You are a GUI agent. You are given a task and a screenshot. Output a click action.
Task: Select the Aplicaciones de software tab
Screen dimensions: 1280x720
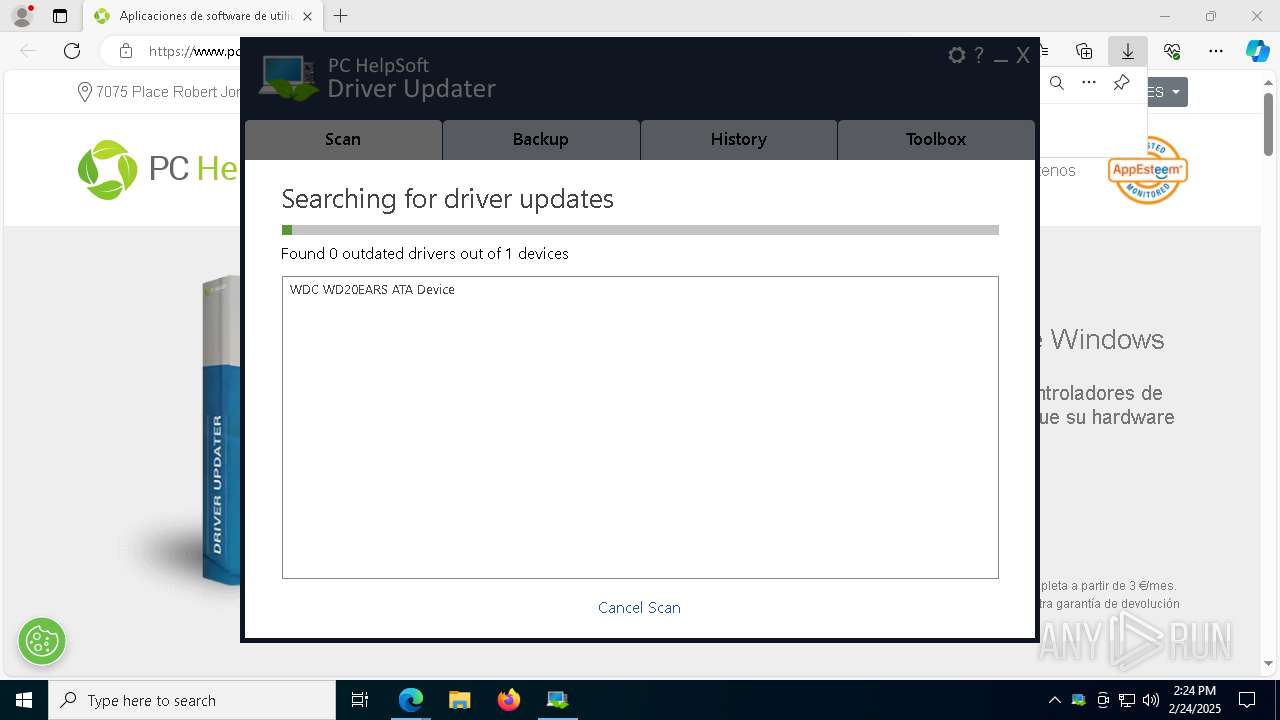coord(205,16)
